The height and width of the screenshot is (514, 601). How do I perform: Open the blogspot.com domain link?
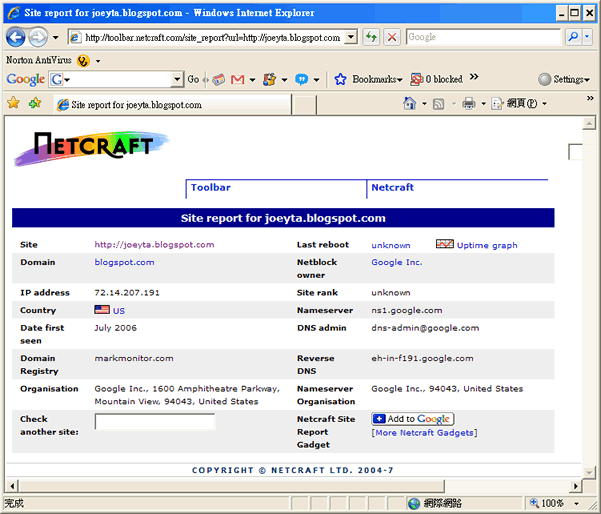124,262
